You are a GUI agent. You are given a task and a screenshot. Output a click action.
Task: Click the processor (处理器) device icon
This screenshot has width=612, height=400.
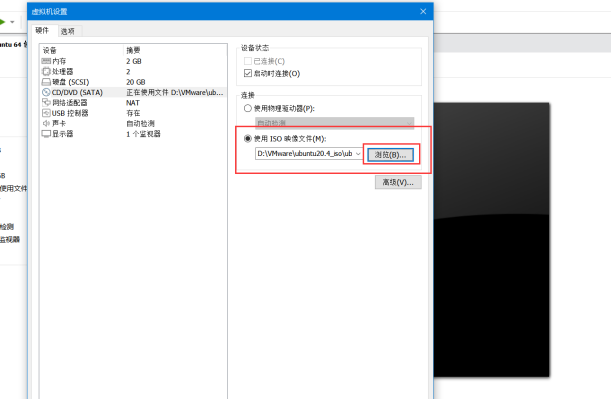click(x=46, y=71)
